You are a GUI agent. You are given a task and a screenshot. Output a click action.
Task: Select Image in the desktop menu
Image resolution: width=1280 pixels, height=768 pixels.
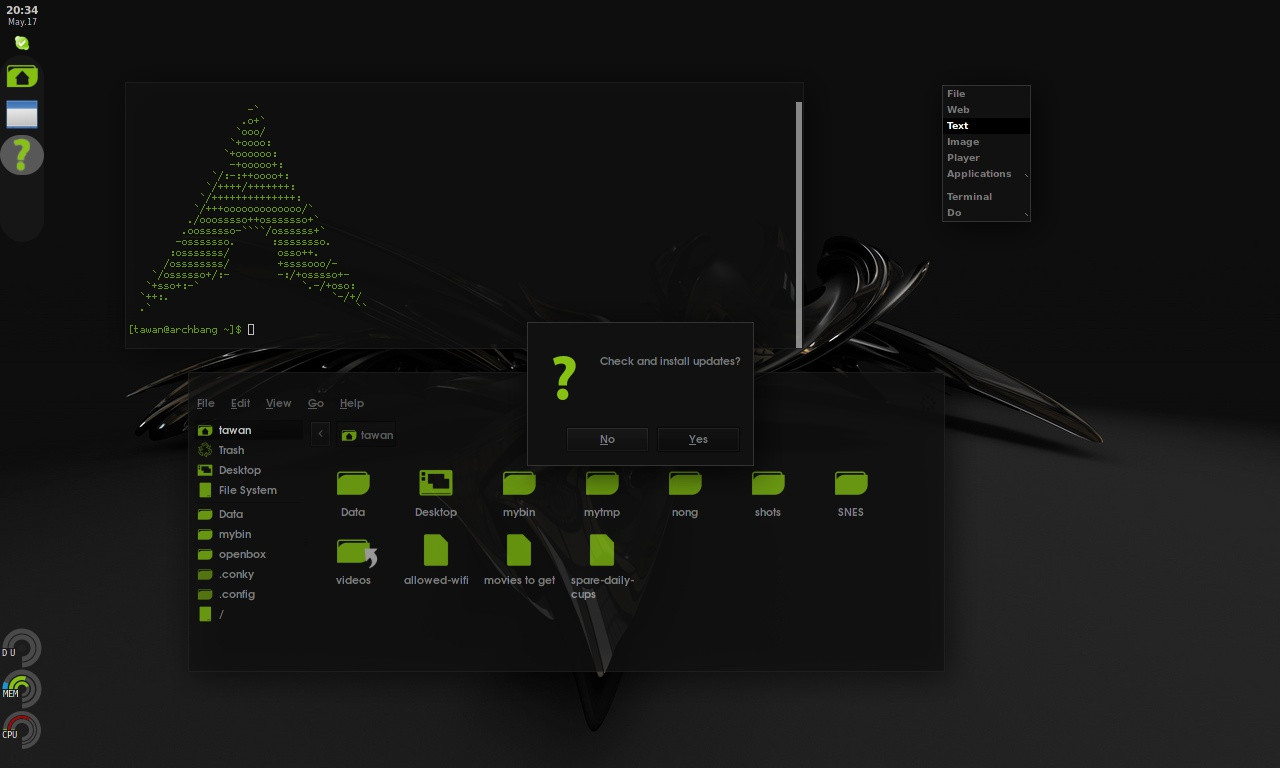pyautogui.click(x=986, y=142)
